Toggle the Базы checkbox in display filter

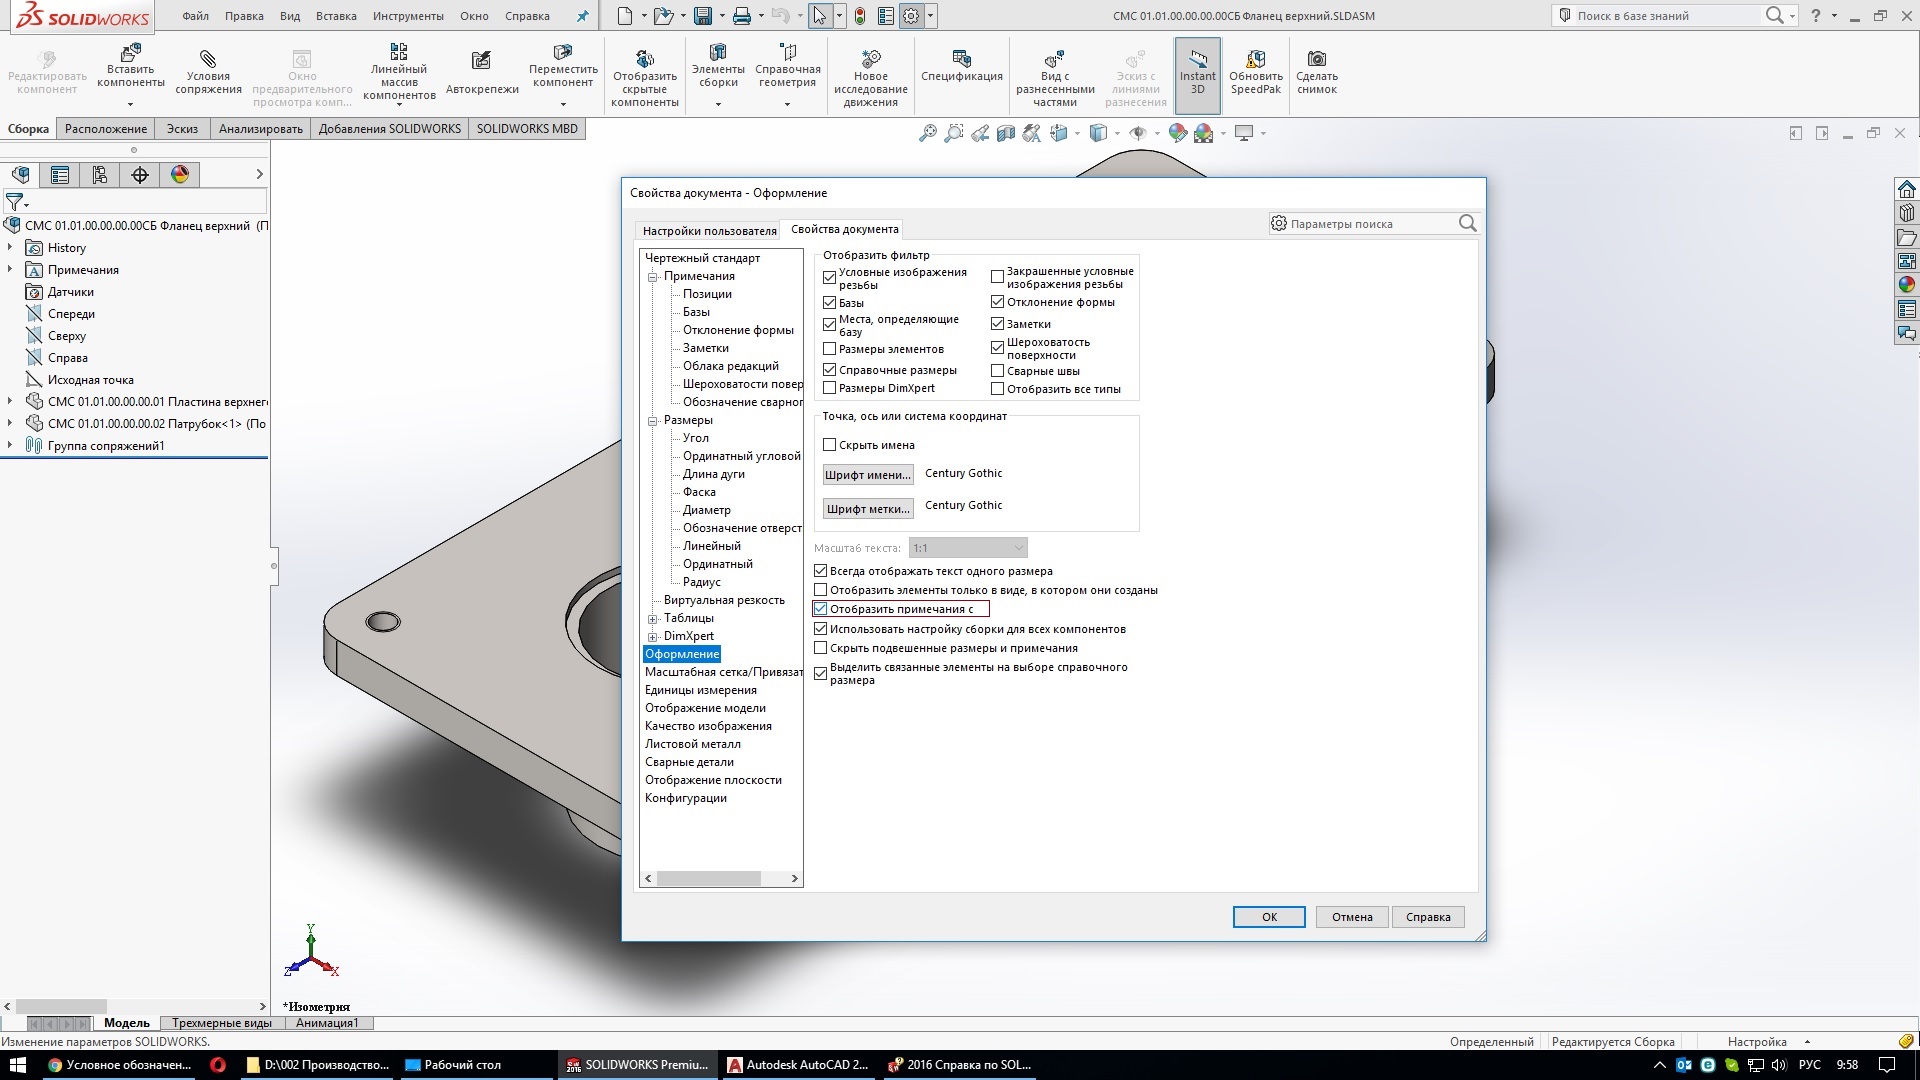coord(831,302)
